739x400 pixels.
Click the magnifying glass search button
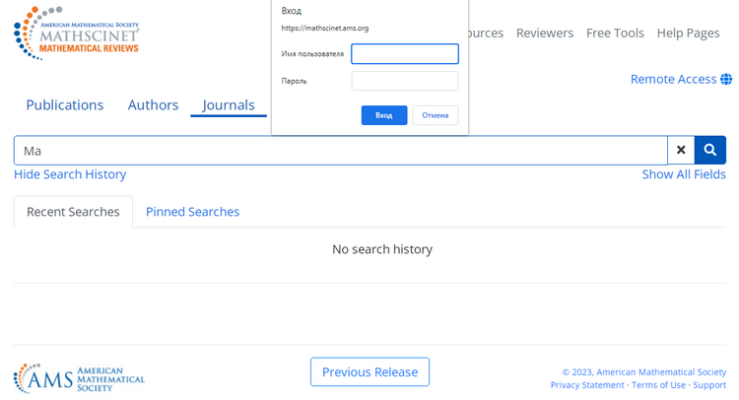(x=710, y=150)
